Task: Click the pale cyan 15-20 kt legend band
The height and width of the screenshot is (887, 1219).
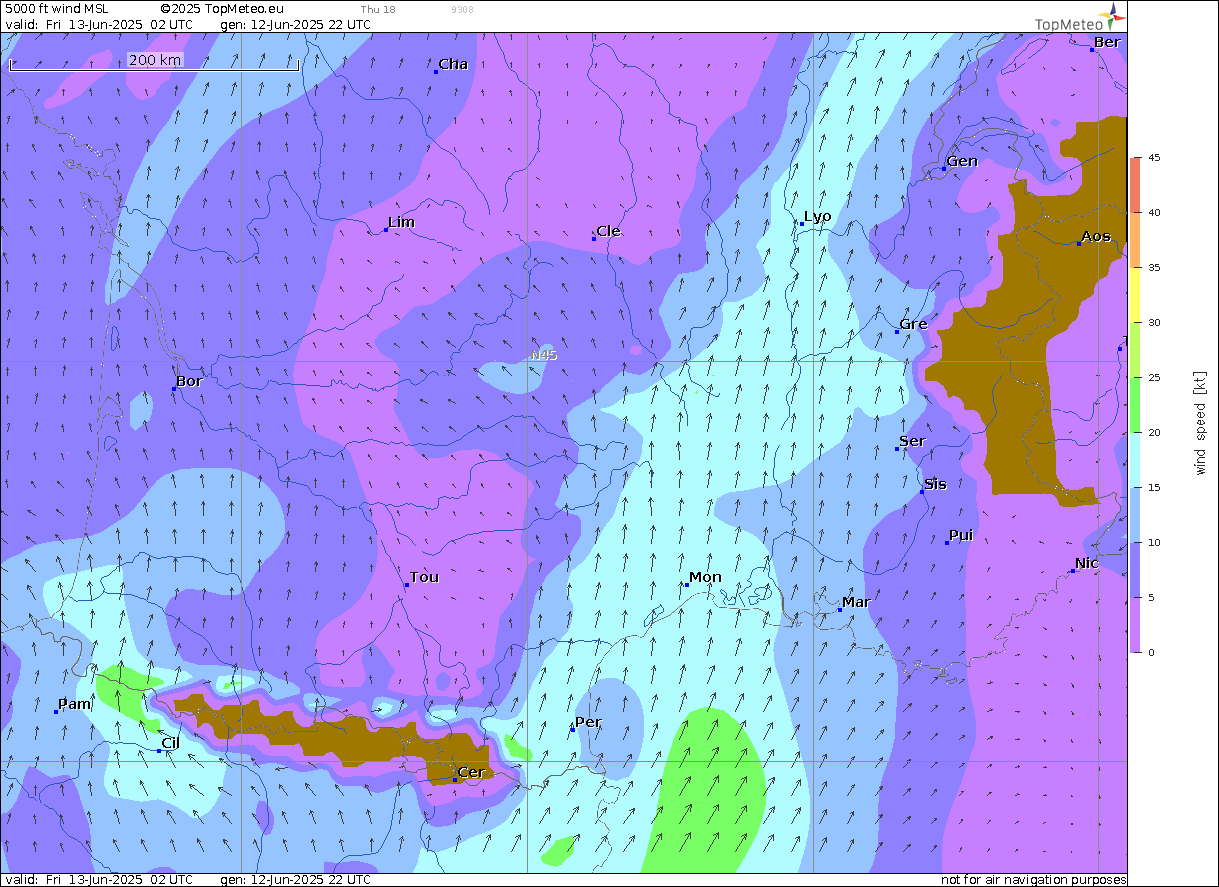Action: click(x=1135, y=460)
